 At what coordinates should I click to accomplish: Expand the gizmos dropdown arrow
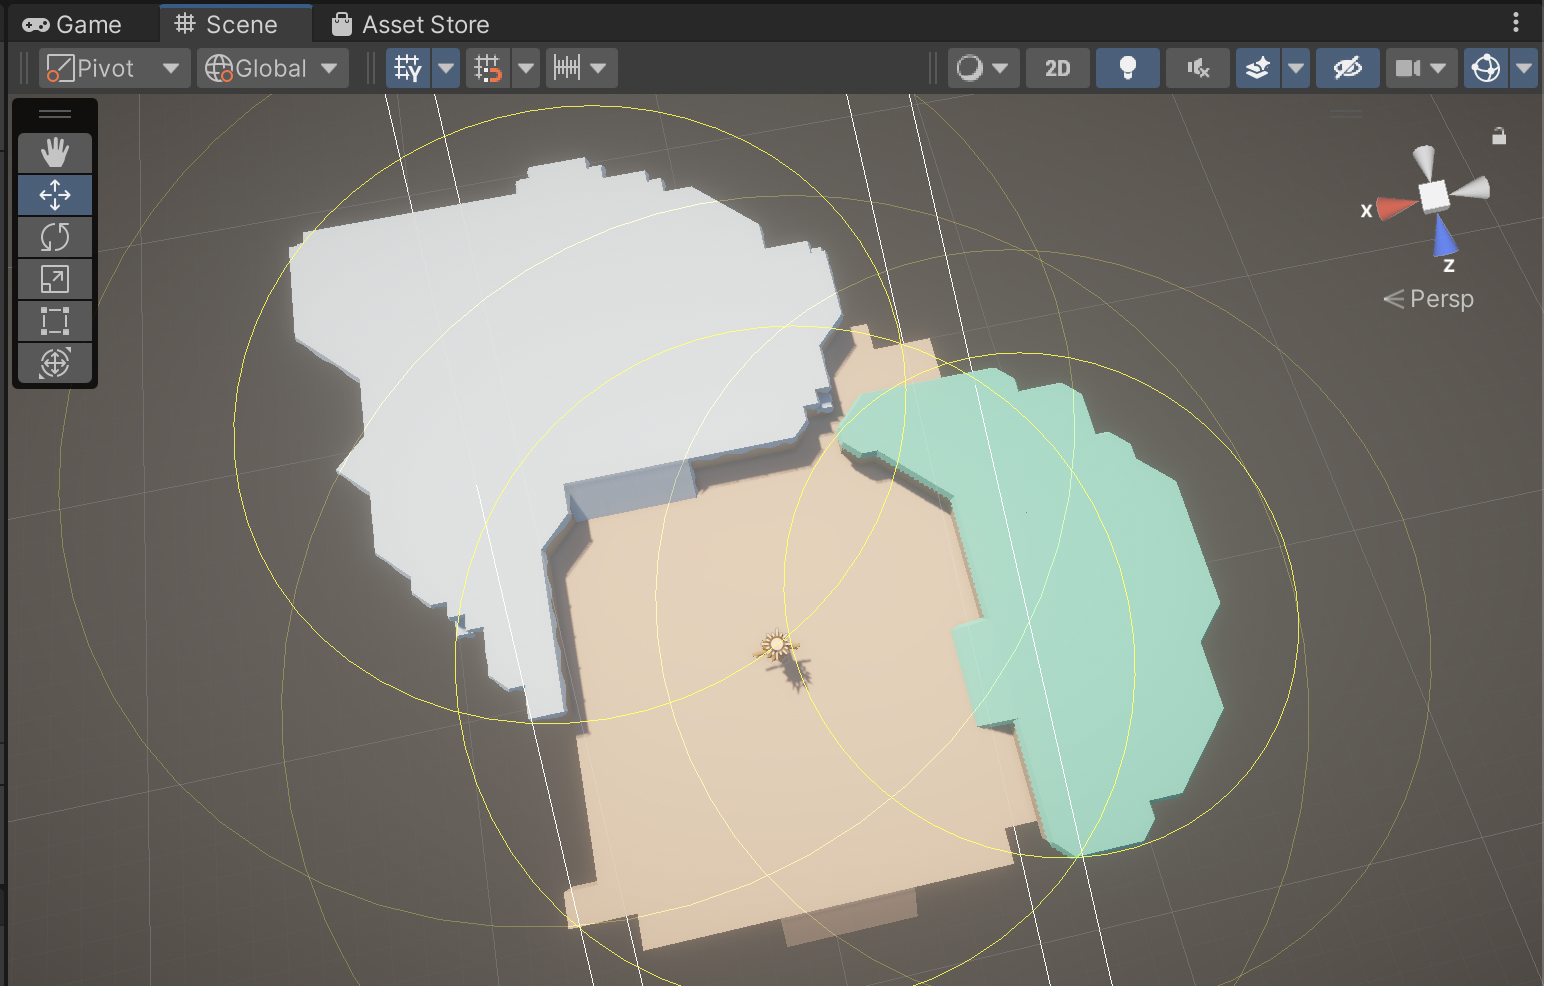pos(1524,68)
